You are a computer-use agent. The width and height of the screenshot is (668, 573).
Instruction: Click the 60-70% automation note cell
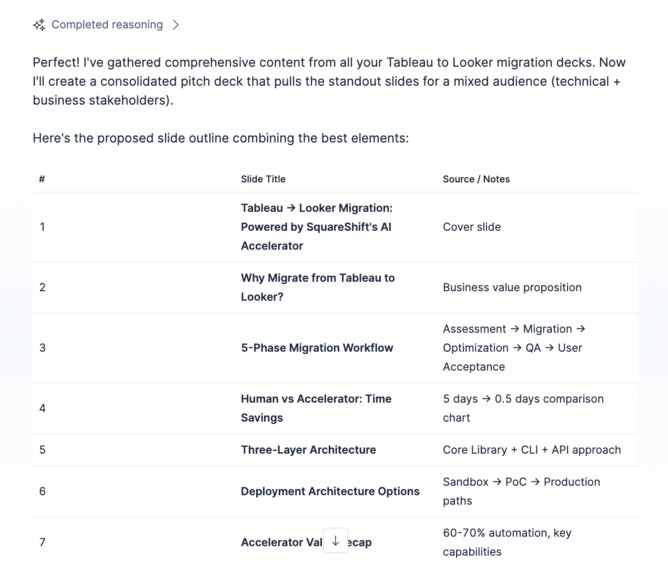pos(507,542)
